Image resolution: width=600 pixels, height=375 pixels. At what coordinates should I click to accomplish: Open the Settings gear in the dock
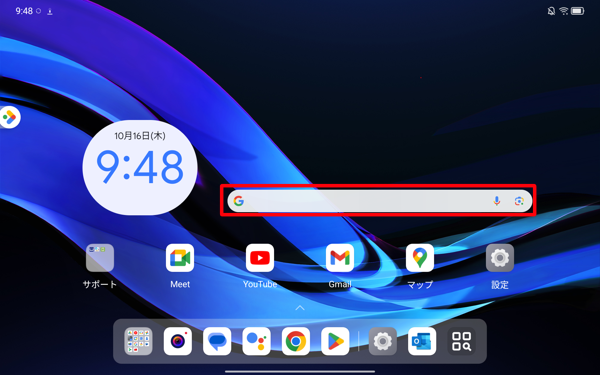tap(382, 341)
